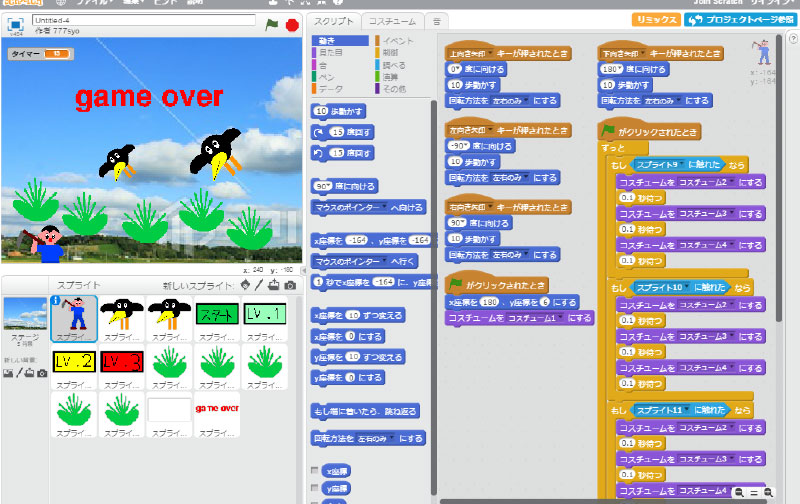Choose a new backdrop from the library
Image resolution: width=800 pixels, height=504 pixels.
[x=8, y=373]
